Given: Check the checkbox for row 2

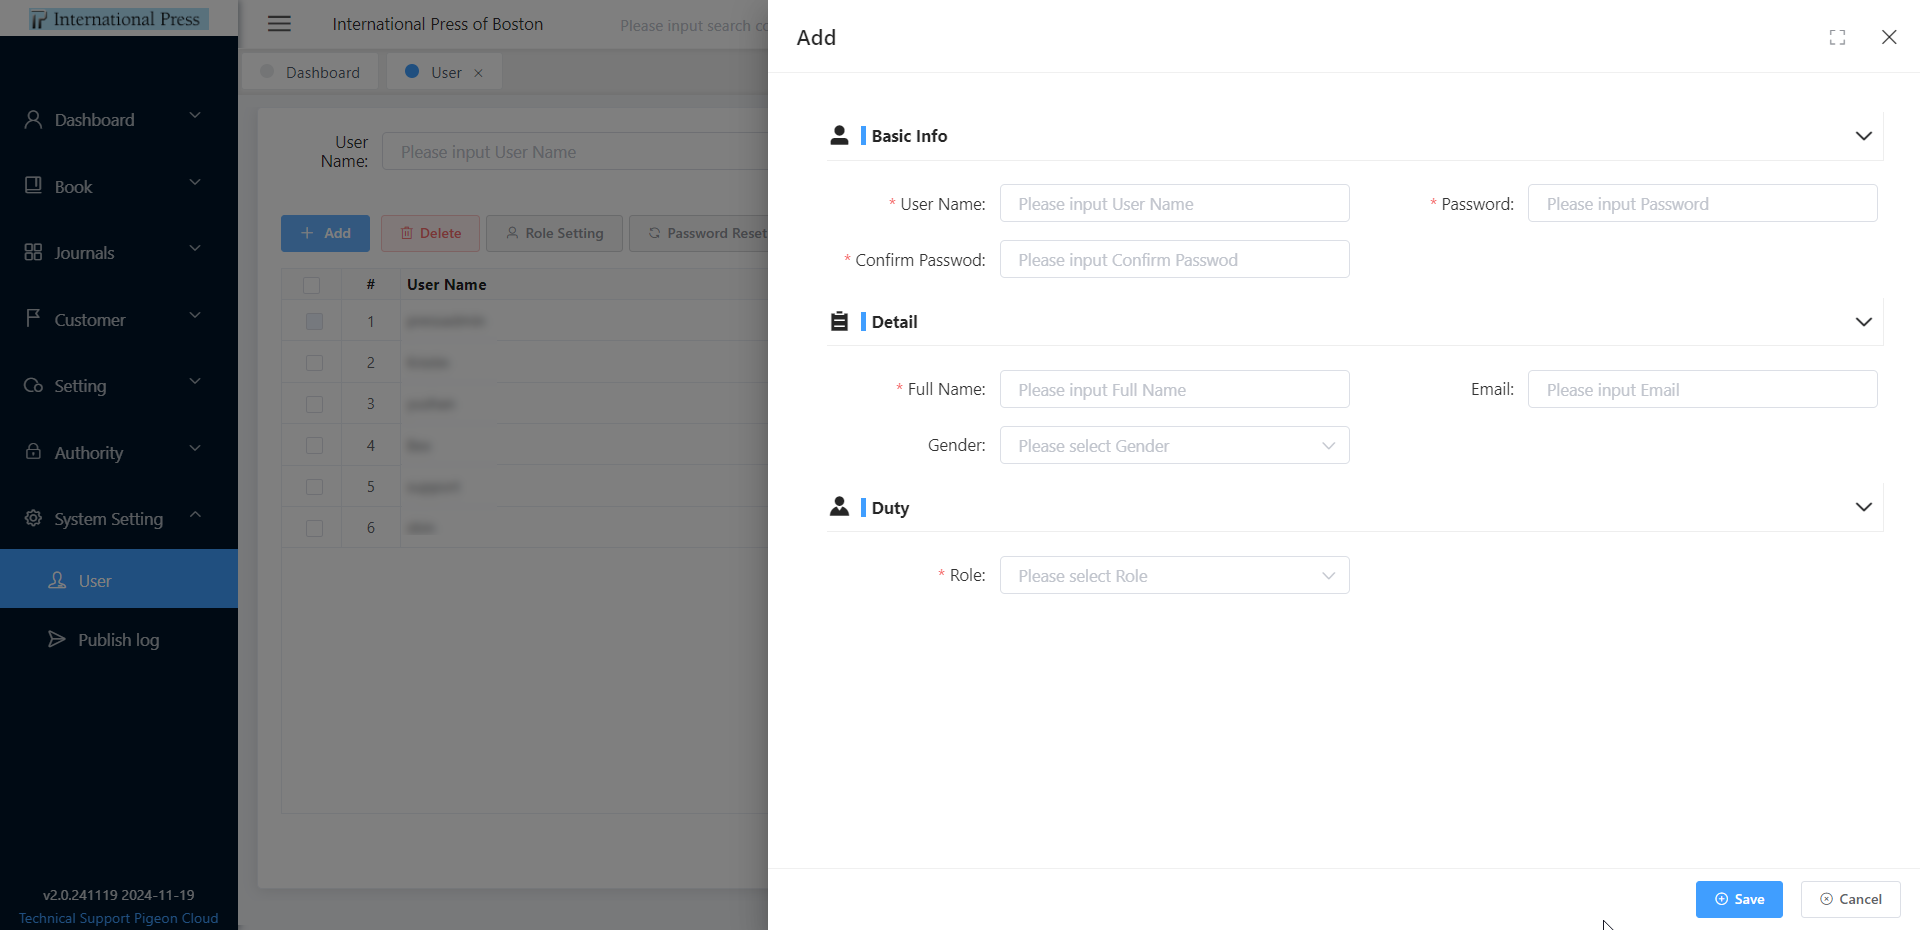Looking at the screenshot, I should 314,362.
